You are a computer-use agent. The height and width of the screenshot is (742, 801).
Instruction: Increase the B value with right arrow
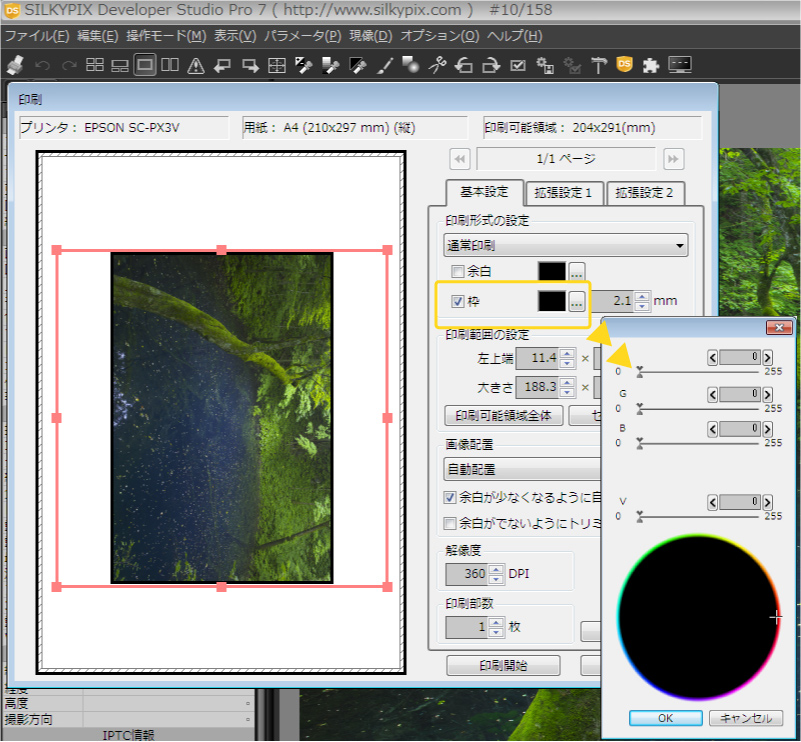tap(767, 429)
